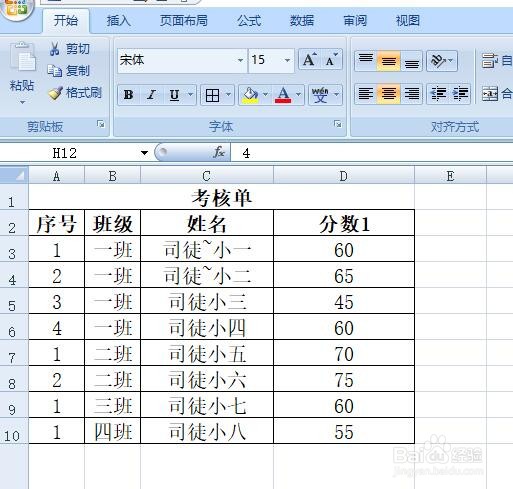
Task: Toggle italic formatting
Action: pos(152,95)
